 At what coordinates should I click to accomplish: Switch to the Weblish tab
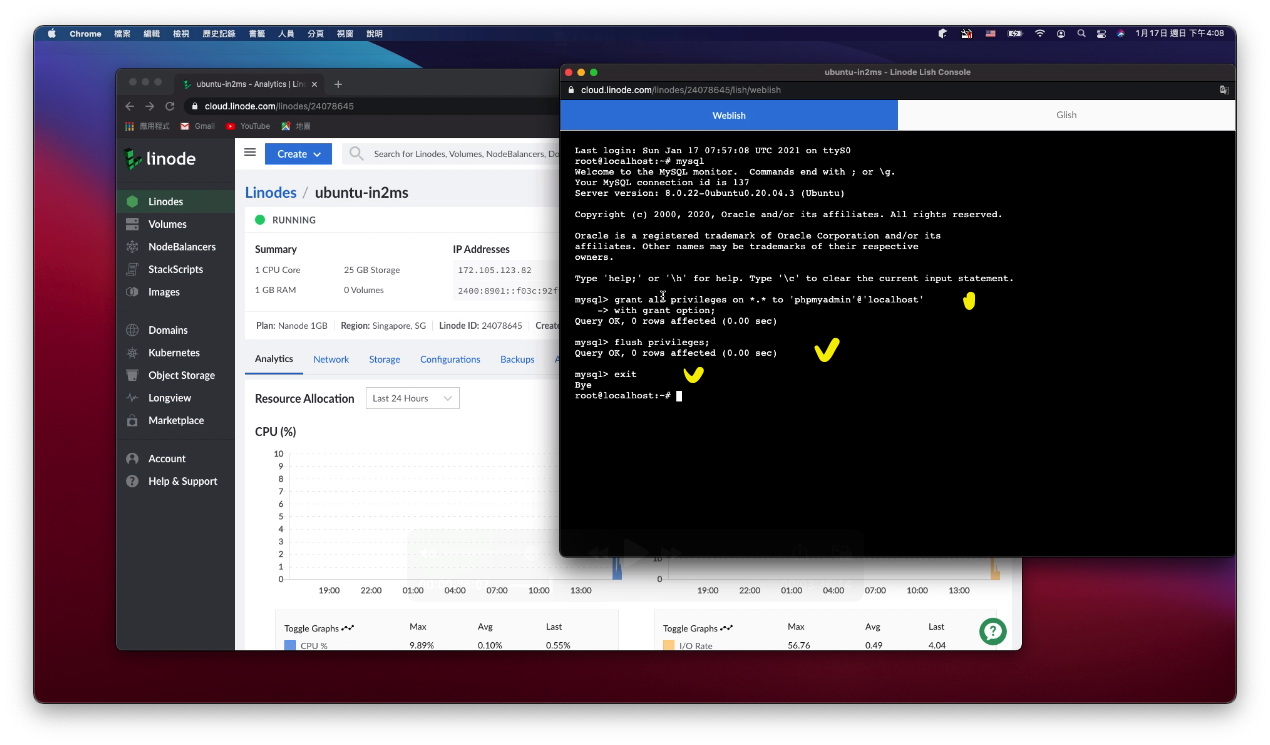(729, 115)
